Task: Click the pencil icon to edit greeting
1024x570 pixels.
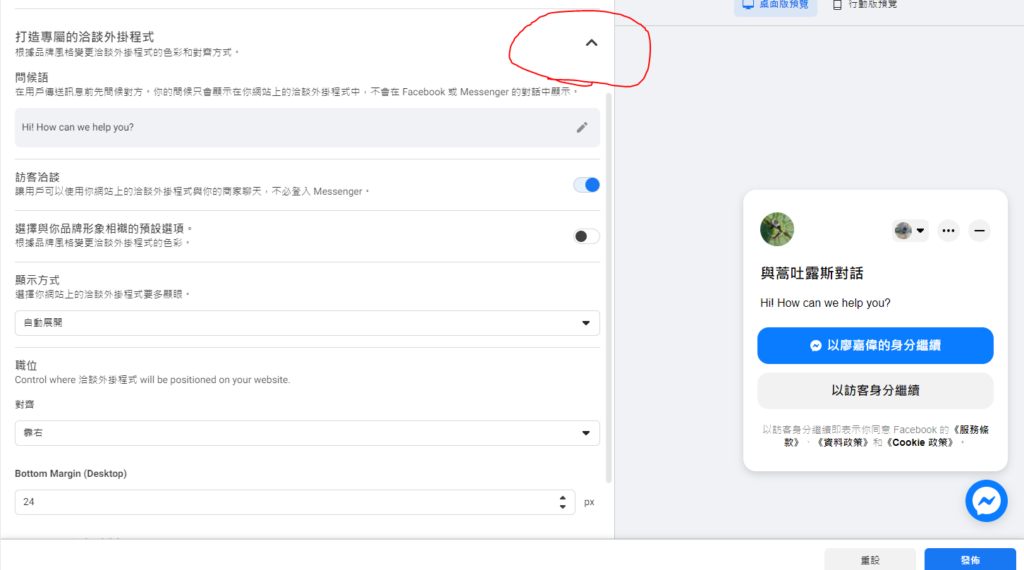Action: pyautogui.click(x=582, y=127)
